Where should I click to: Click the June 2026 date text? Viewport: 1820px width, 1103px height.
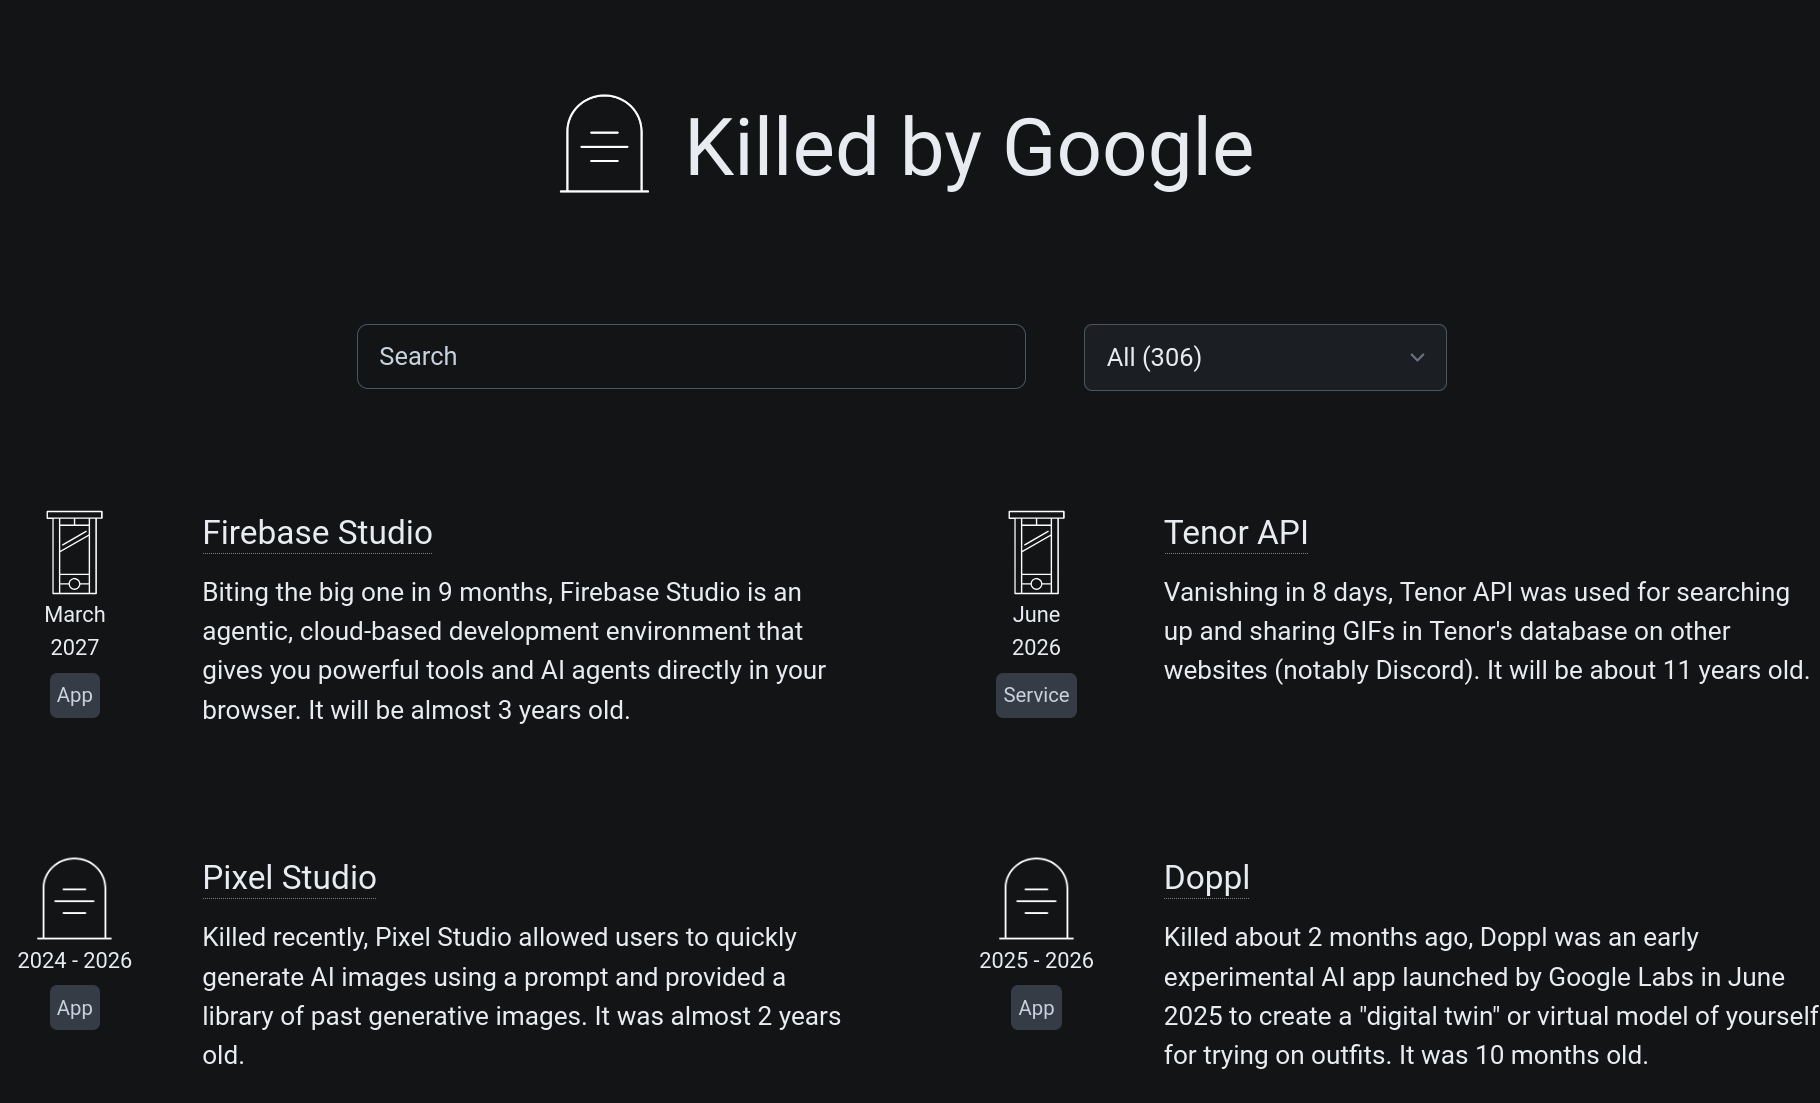[1036, 631]
